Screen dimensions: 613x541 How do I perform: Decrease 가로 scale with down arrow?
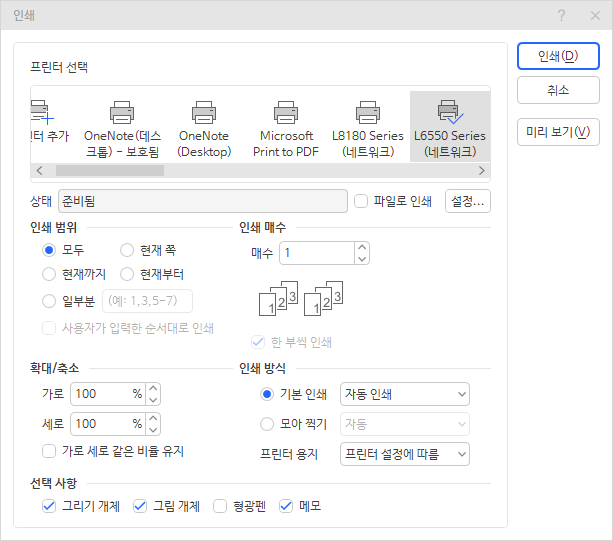pyautogui.click(x=153, y=399)
